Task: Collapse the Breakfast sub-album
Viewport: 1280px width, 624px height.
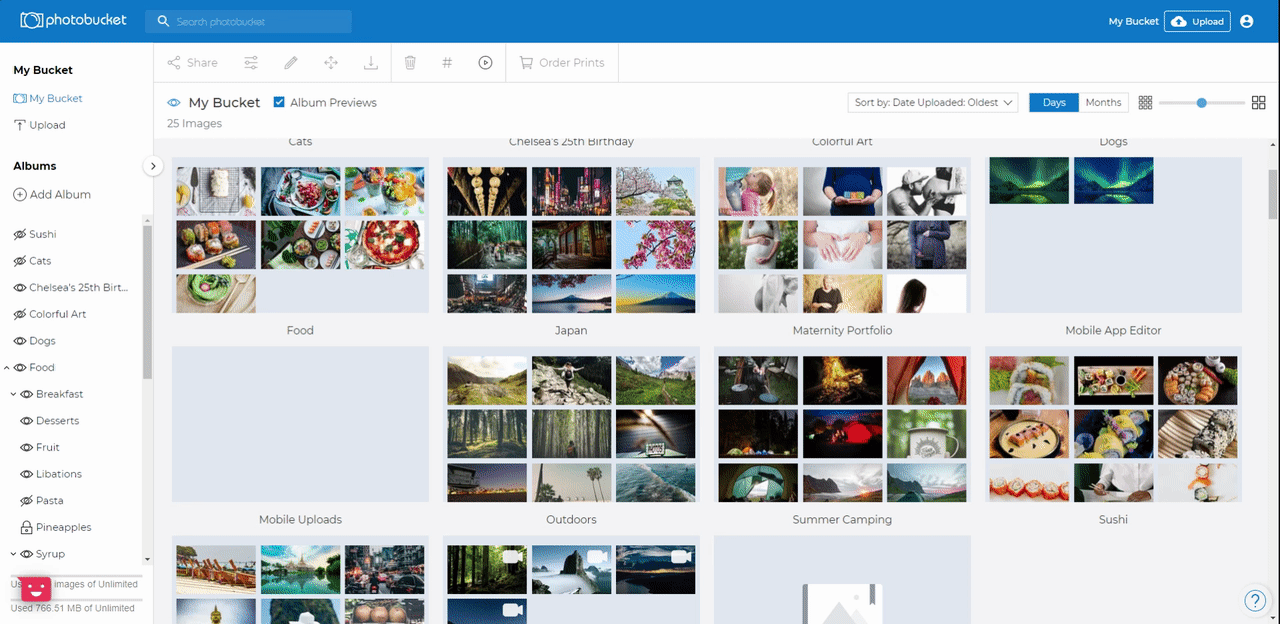Action: tap(14, 394)
